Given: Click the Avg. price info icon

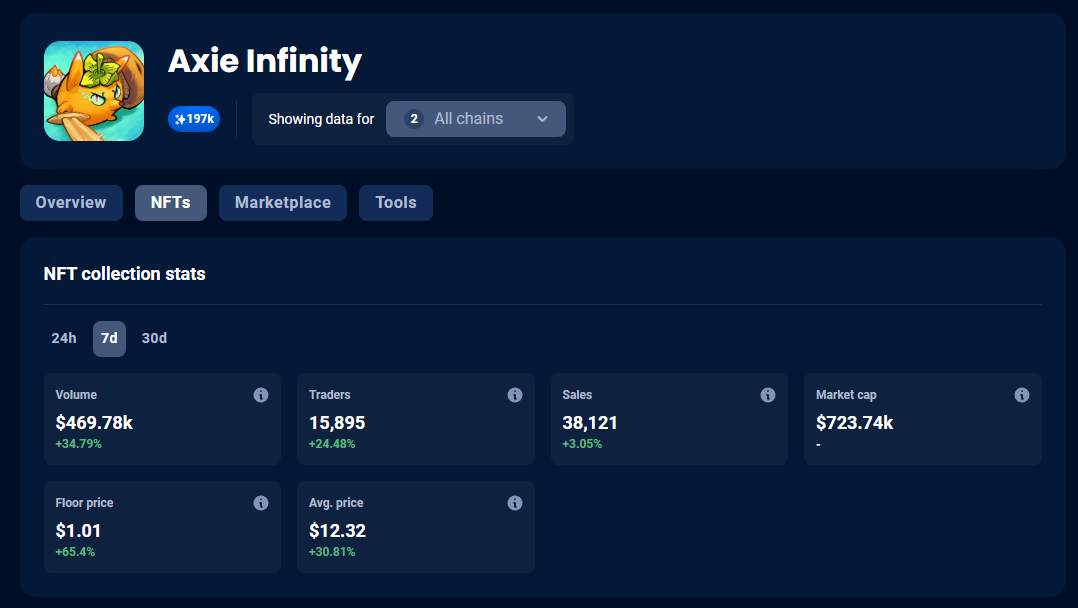Looking at the screenshot, I should click(514, 503).
